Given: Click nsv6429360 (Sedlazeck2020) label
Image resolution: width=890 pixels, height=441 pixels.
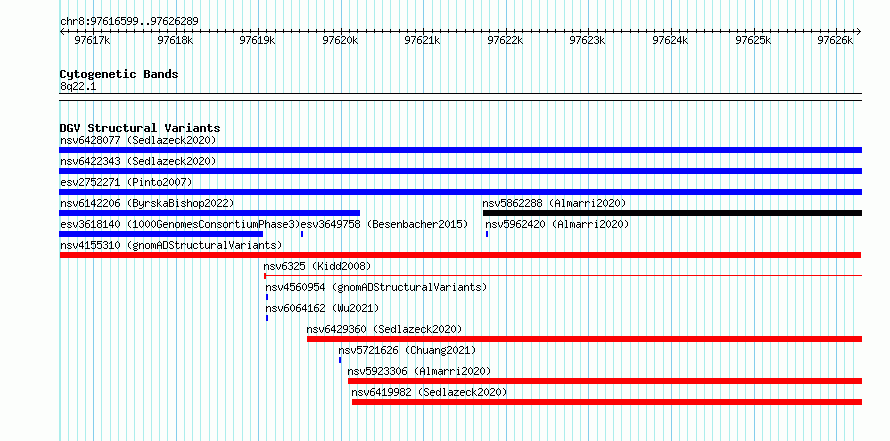Looking at the screenshot, I should click(x=384, y=329).
